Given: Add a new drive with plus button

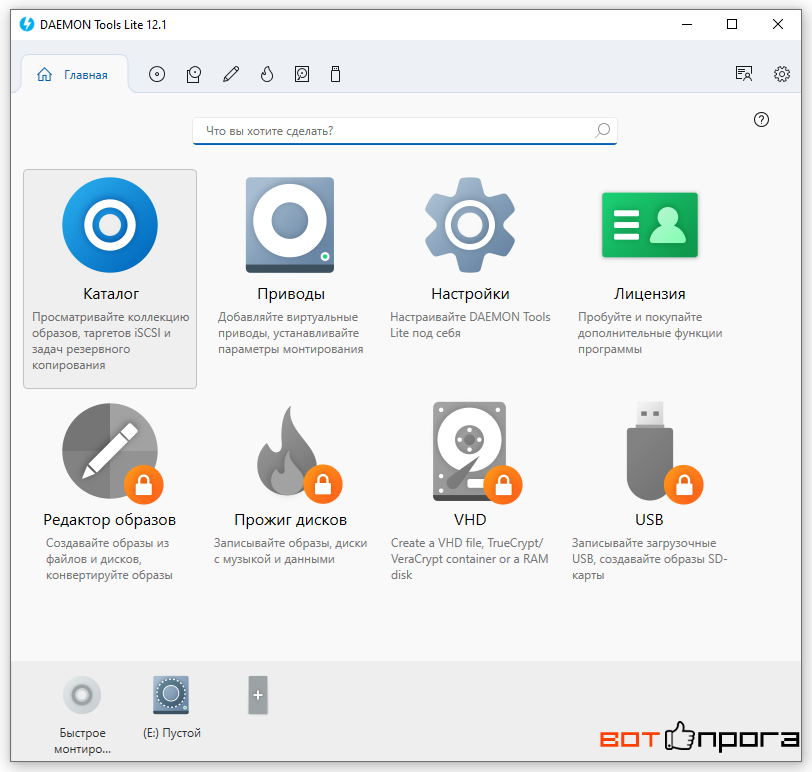Looking at the screenshot, I should 258,695.
